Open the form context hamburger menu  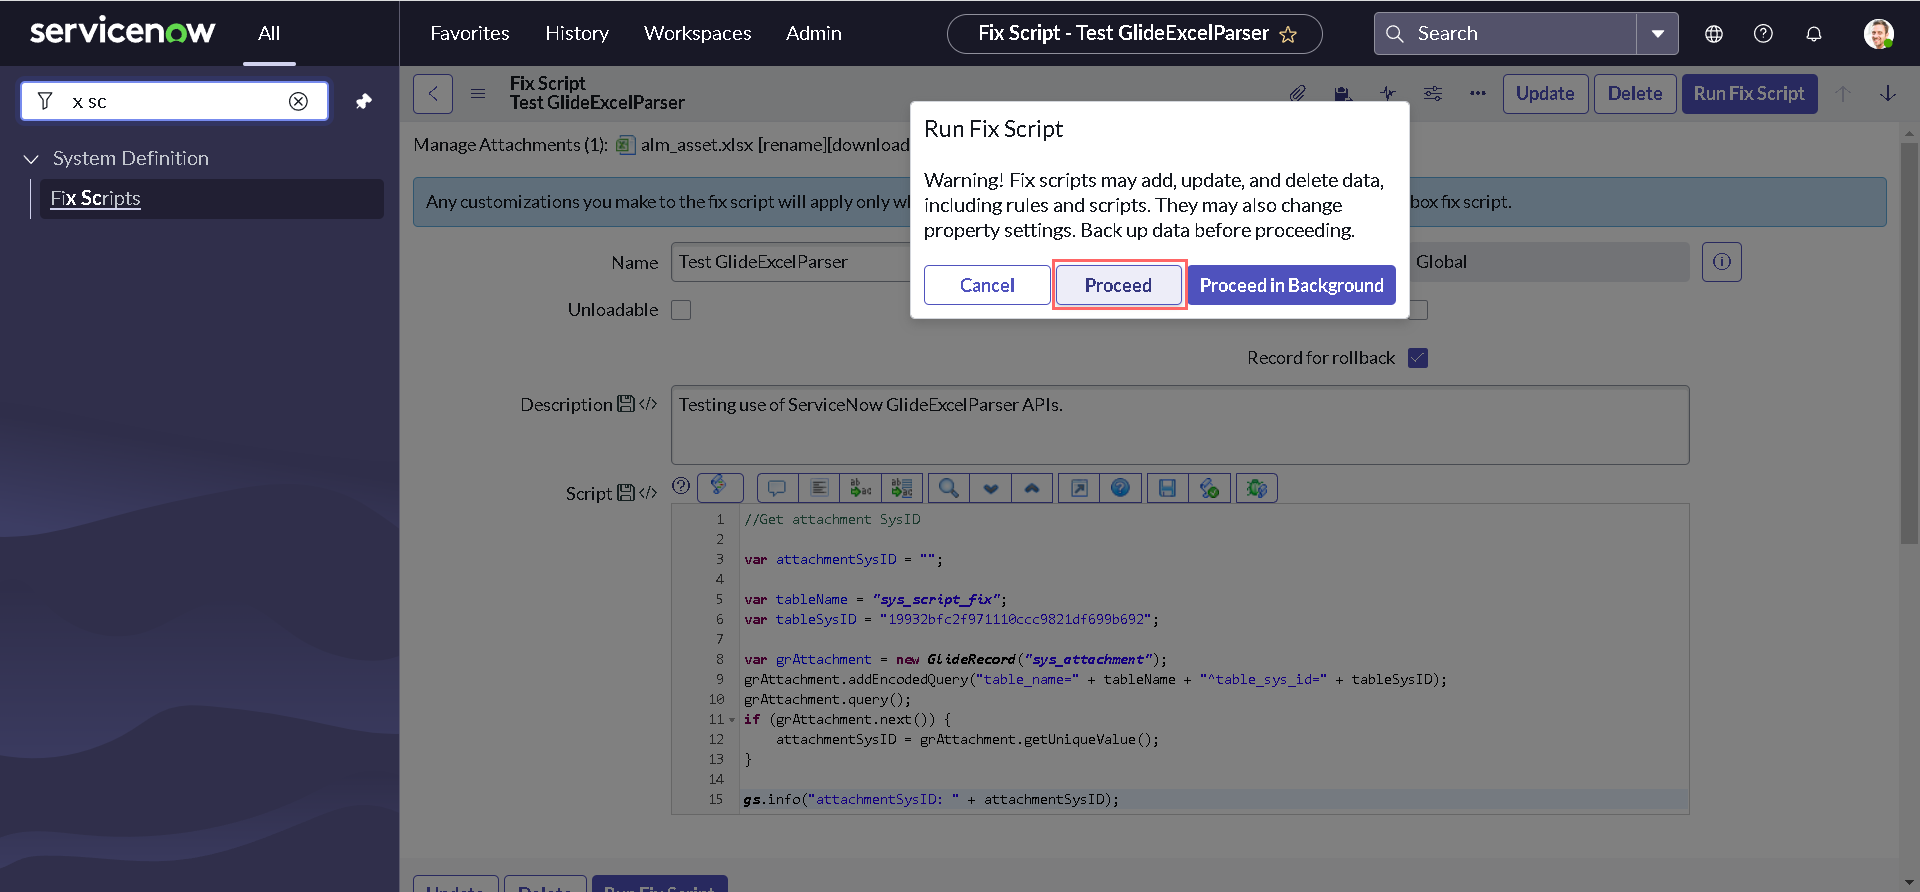point(478,94)
